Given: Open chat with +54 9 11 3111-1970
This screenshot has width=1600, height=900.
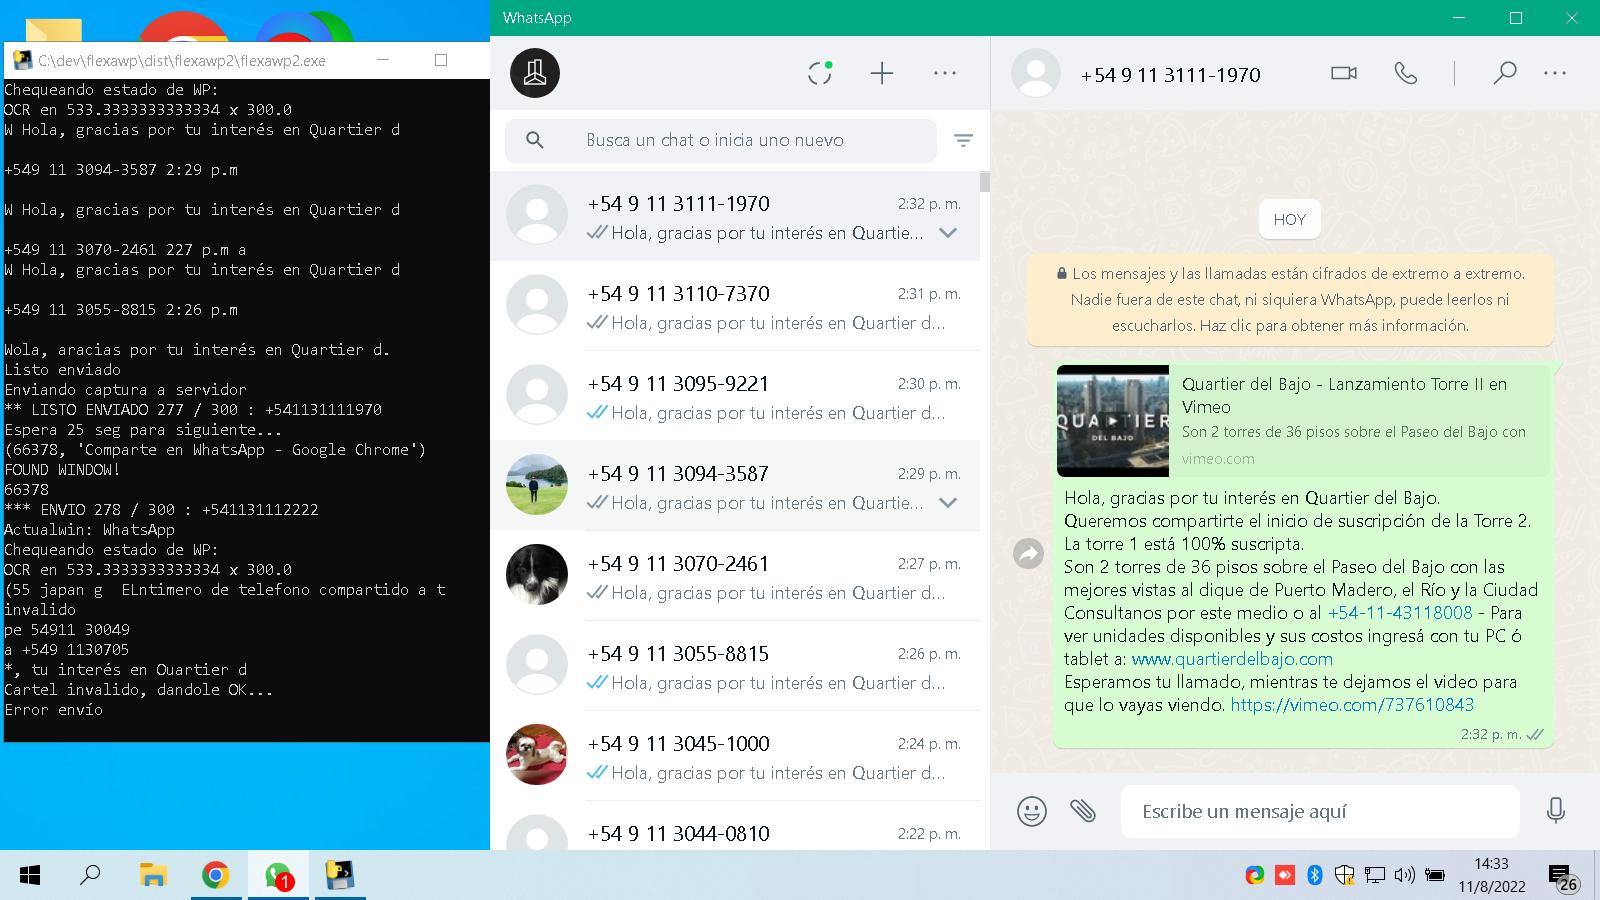Looking at the screenshot, I should pyautogui.click(x=735, y=216).
